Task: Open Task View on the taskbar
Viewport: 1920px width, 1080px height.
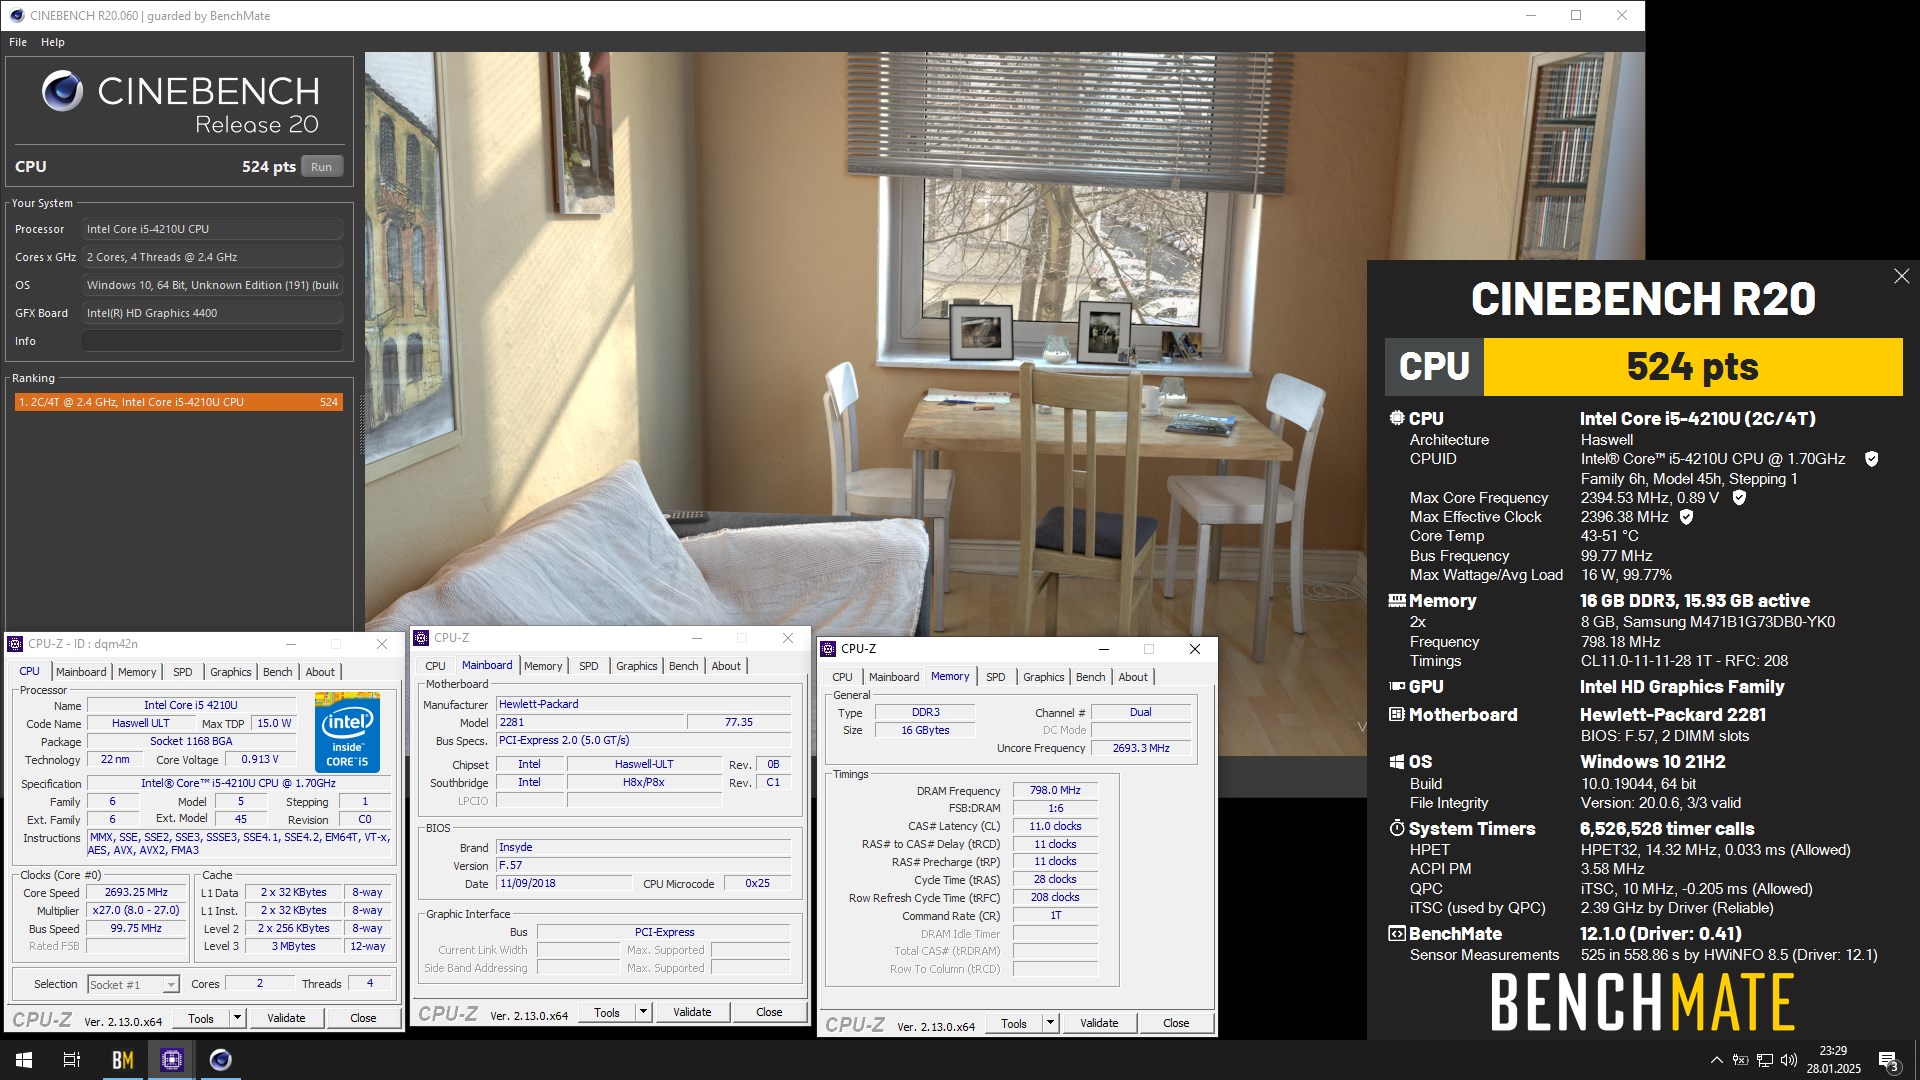Action: [x=72, y=1060]
